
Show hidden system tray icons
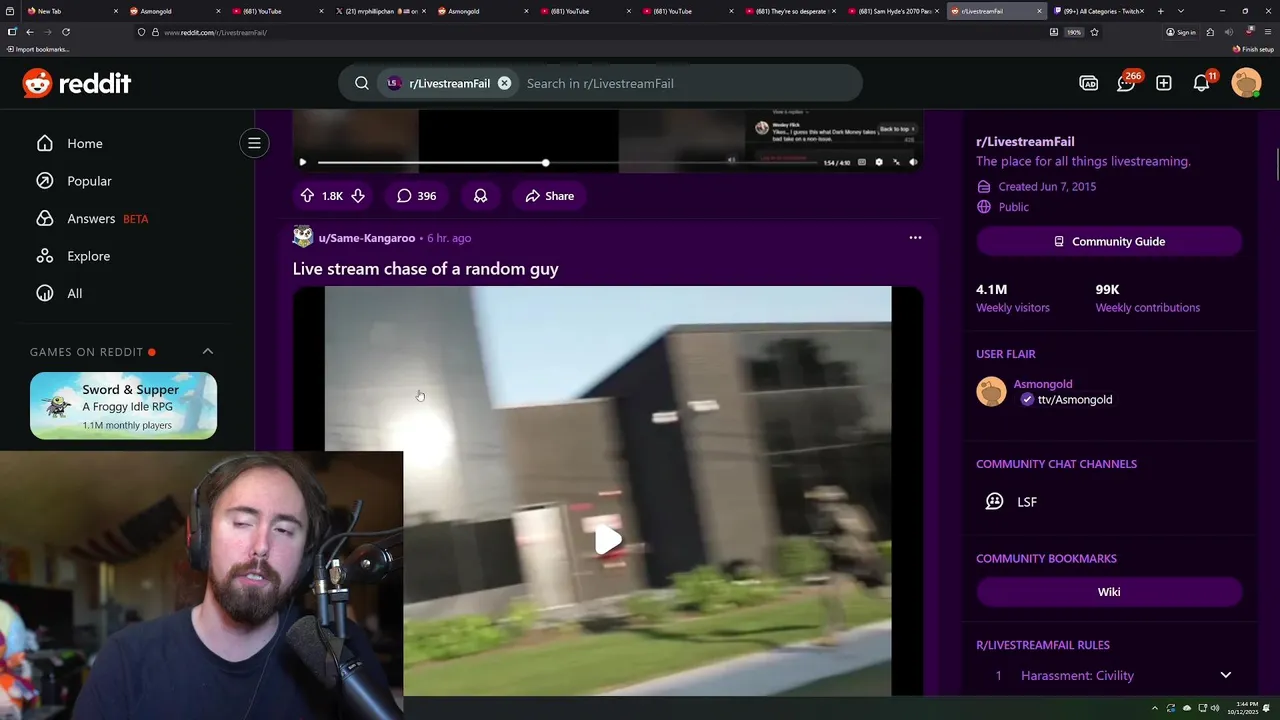tap(1154, 708)
